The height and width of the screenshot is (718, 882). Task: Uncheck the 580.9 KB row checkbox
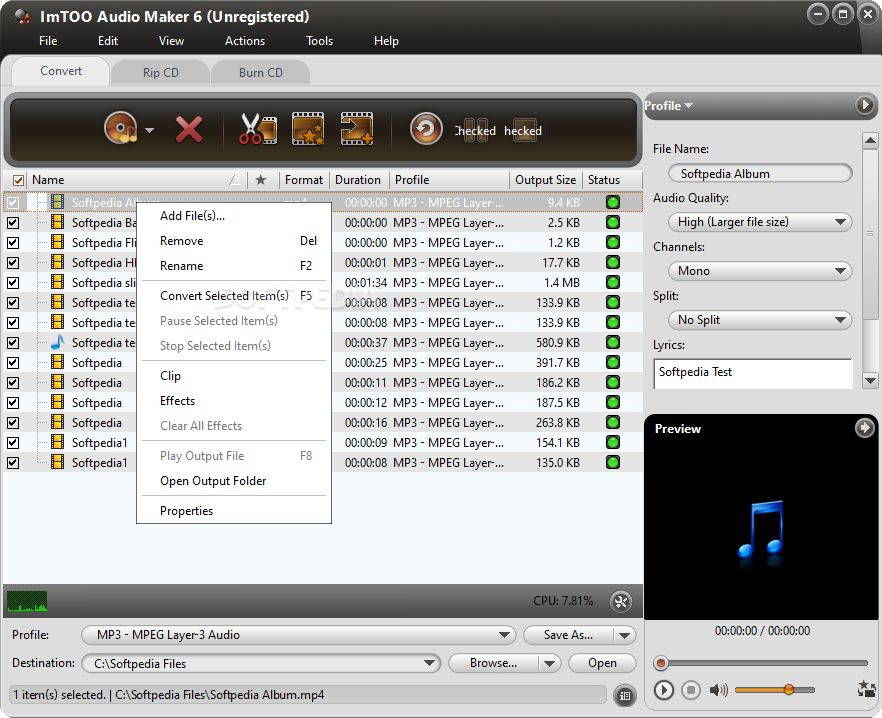click(x=13, y=343)
